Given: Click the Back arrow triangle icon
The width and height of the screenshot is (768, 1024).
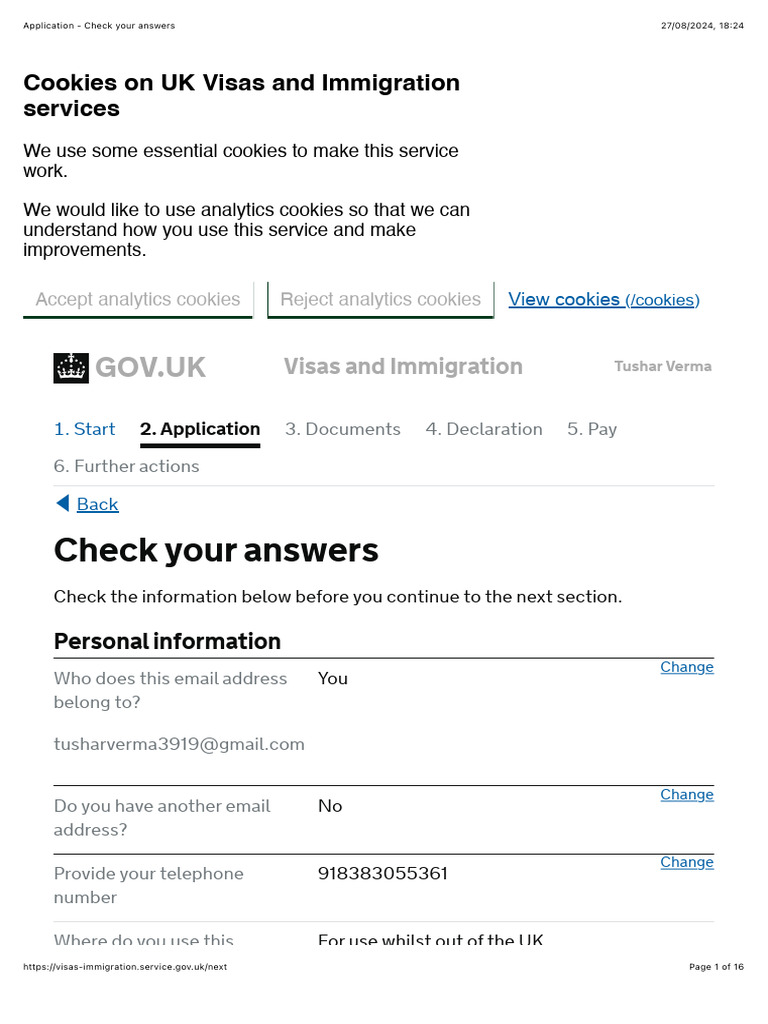Looking at the screenshot, I should 63,504.
